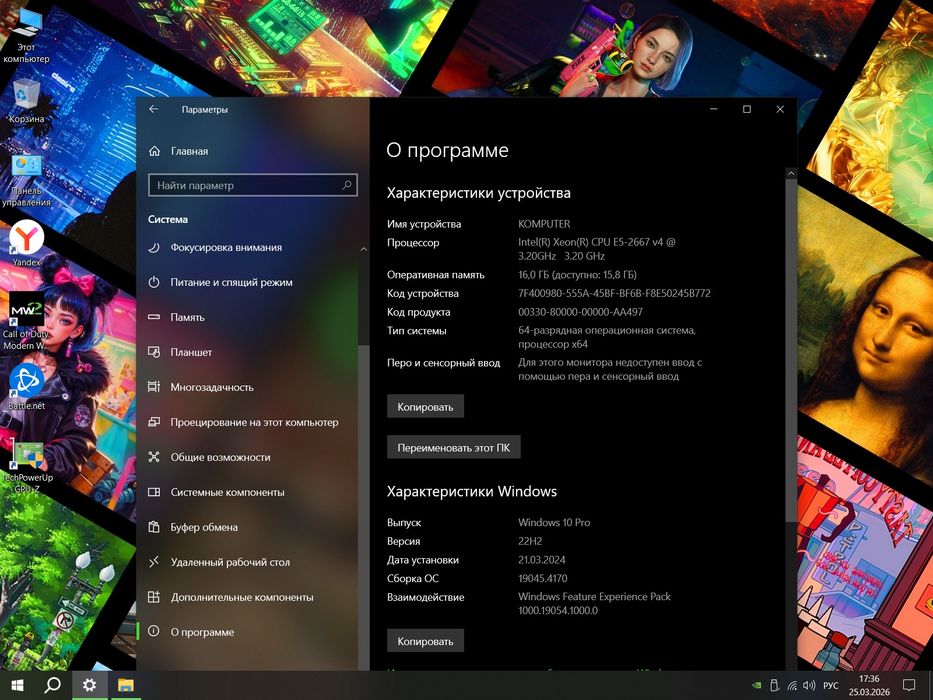Click the main pane scroll-up arrow
This screenshot has height=700, width=933.
pyautogui.click(x=791, y=173)
